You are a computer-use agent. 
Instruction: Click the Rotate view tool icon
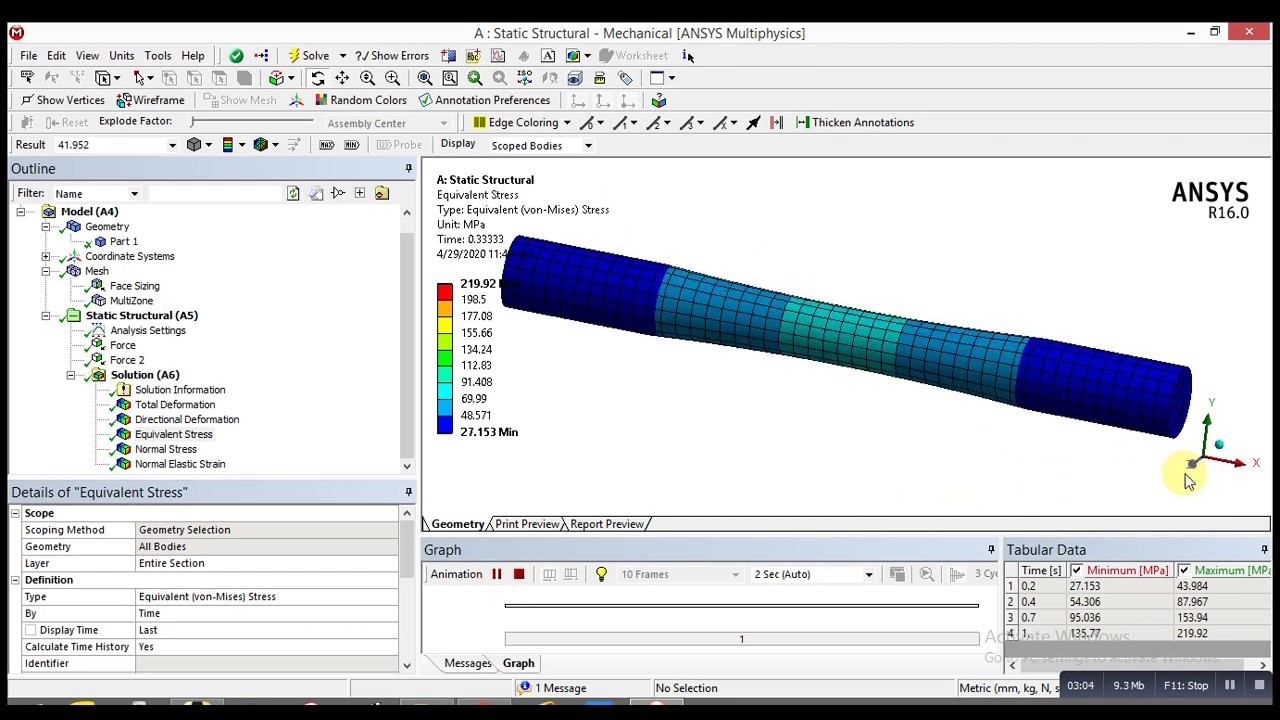[x=318, y=78]
